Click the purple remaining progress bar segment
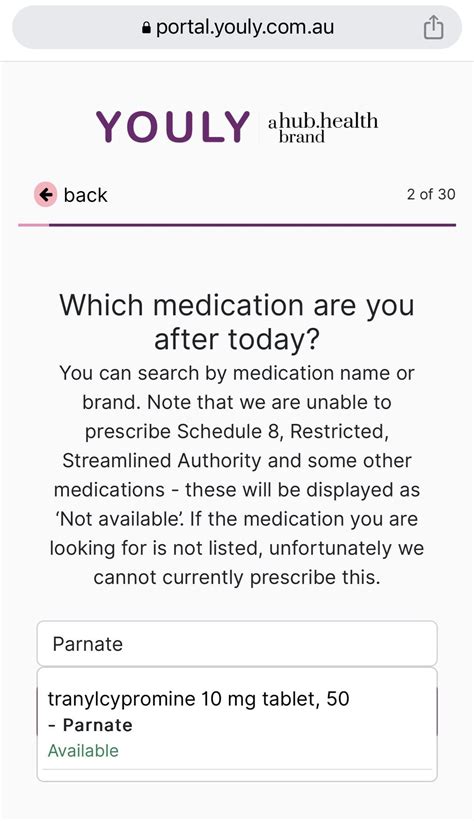This screenshot has width=474, height=821. (x=252, y=225)
